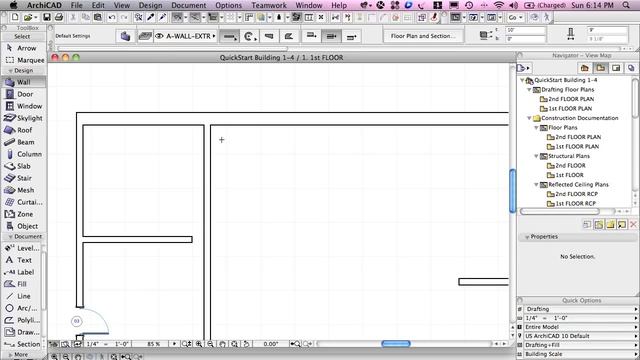Select the Line tool
Viewport: 640px width, 360px height.
21,296
